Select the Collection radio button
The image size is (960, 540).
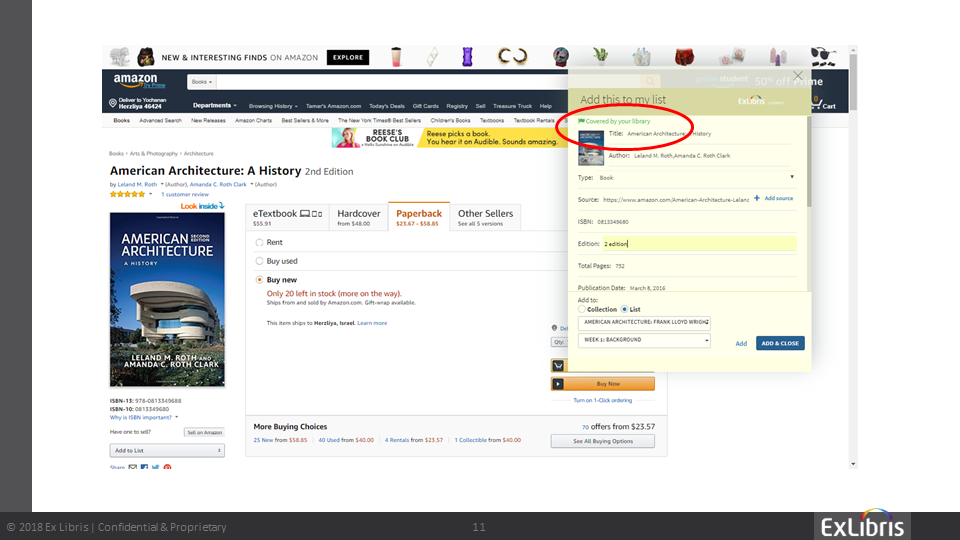click(582, 309)
